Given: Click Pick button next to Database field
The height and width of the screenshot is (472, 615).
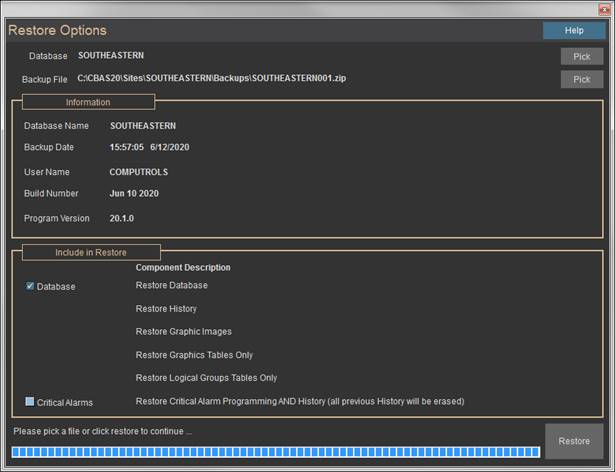Looking at the screenshot, I should pos(581,57).
